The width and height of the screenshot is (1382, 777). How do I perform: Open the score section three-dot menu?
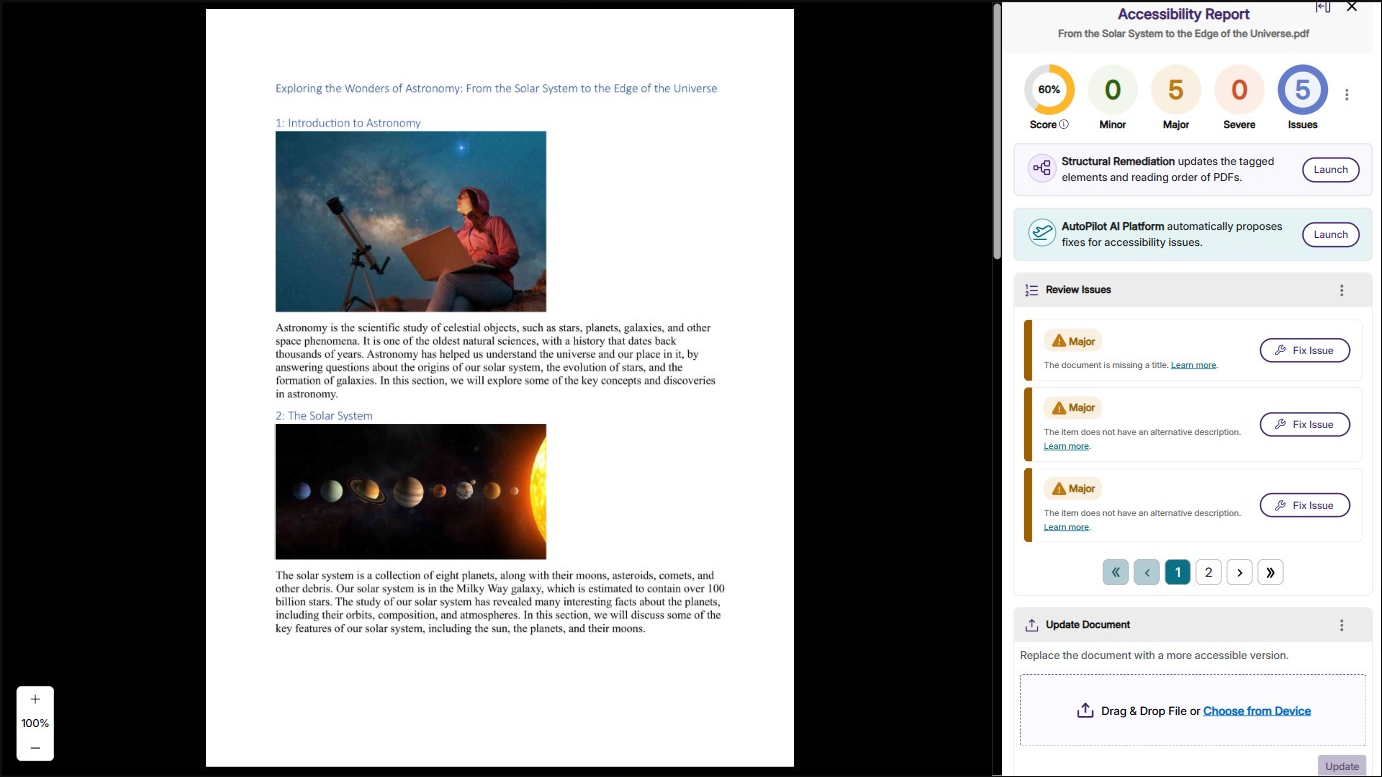pyautogui.click(x=1346, y=93)
